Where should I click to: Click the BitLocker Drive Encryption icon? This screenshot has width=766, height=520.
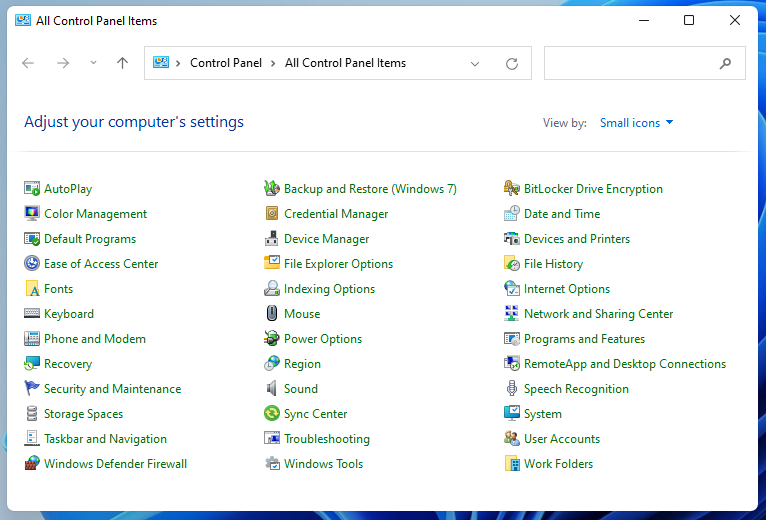(x=511, y=188)
